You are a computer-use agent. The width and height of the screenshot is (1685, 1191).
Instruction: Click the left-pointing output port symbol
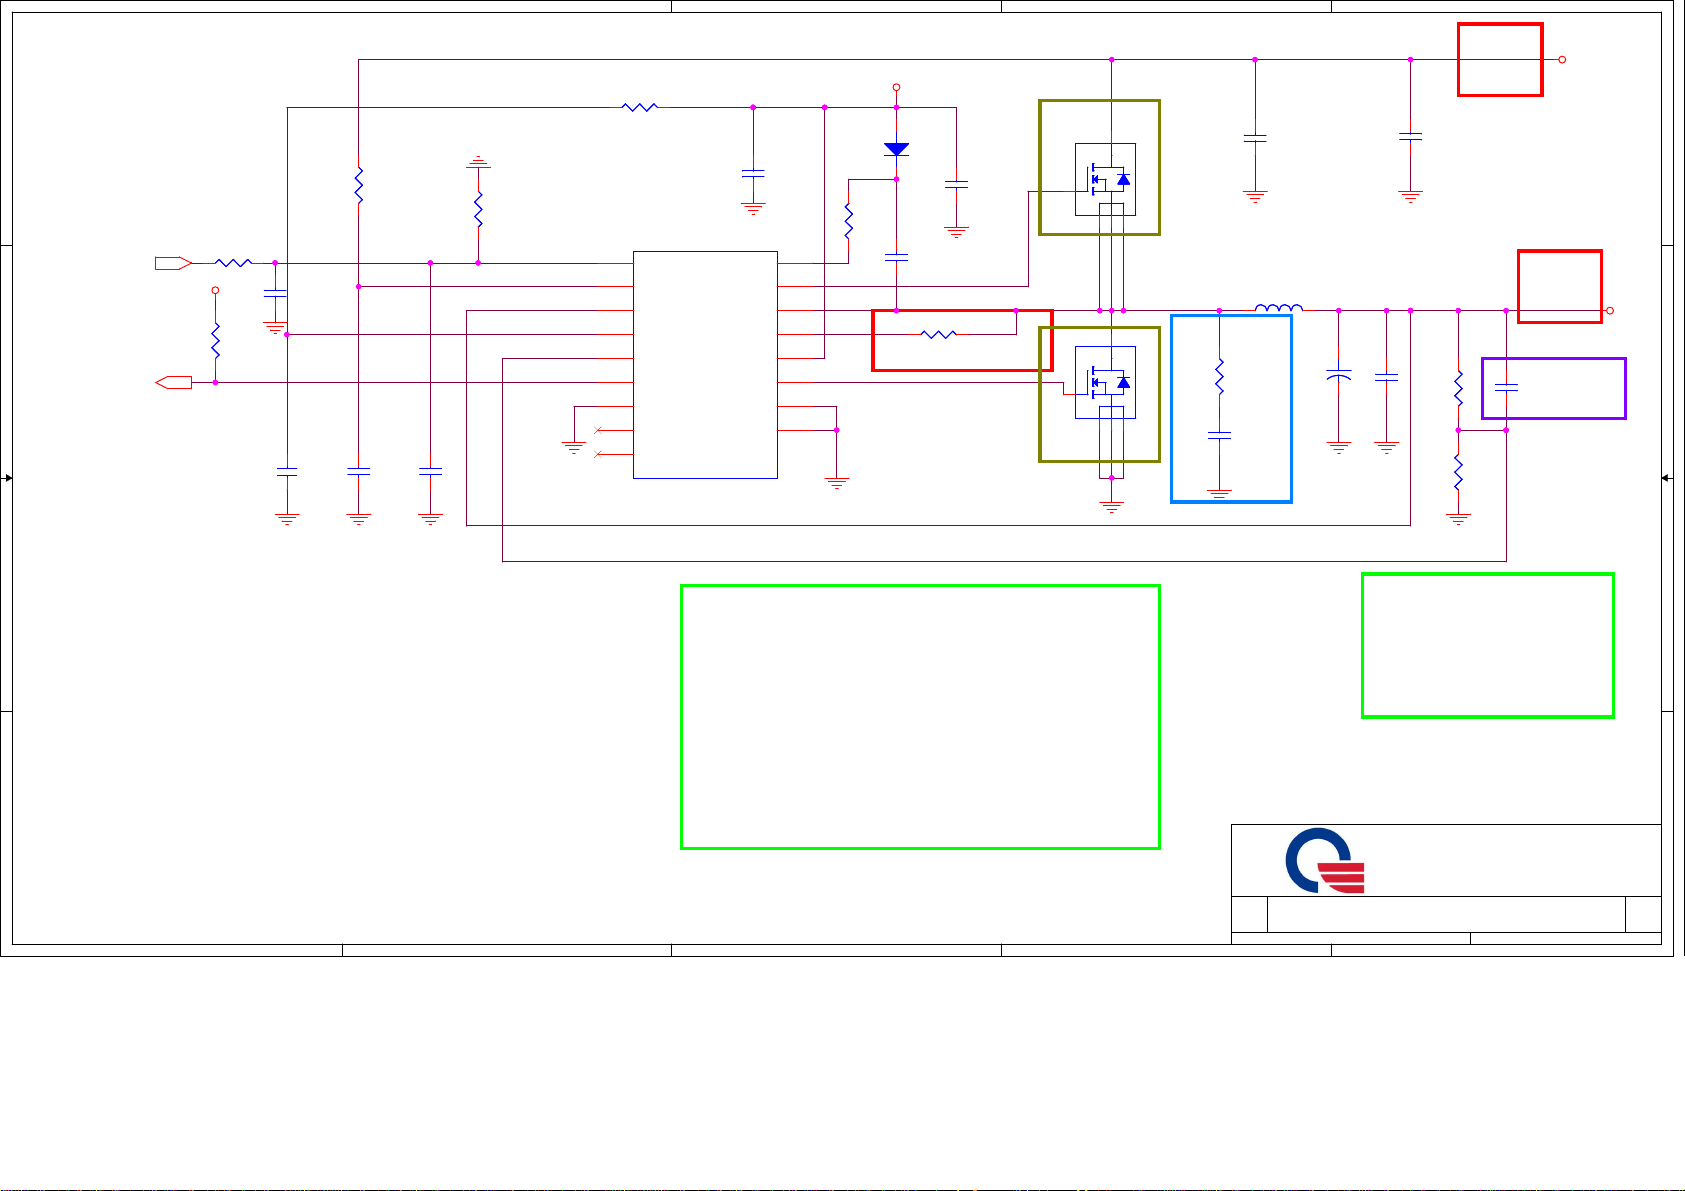click(173, 382)
